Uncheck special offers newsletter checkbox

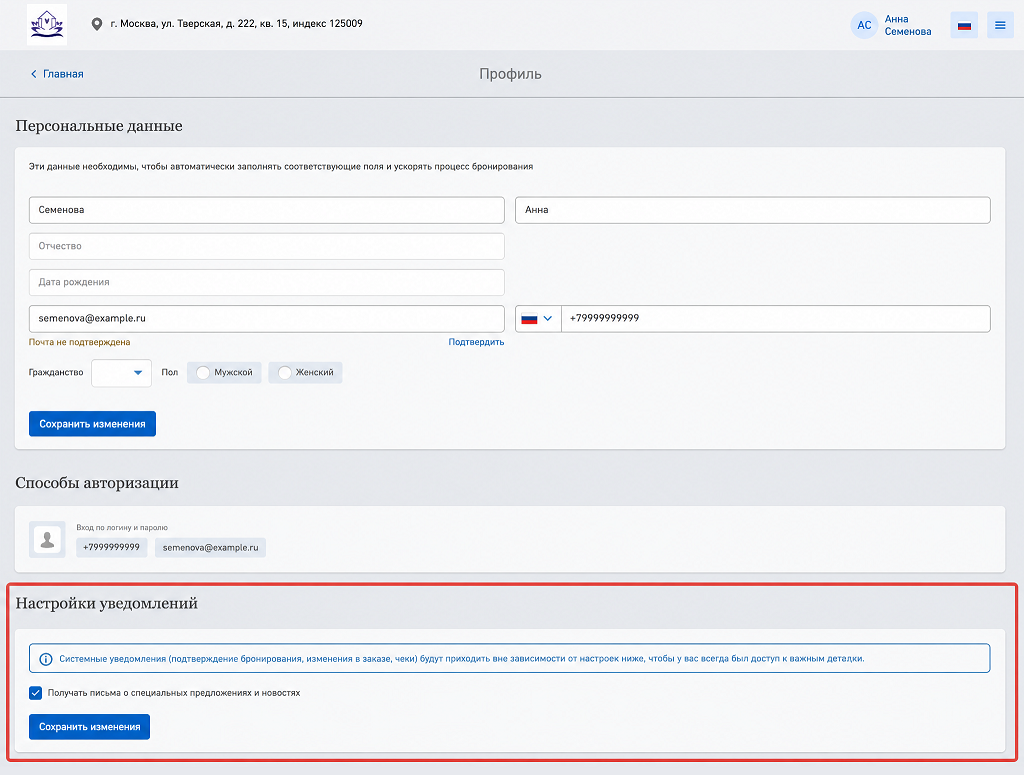[x=35, y=693]
